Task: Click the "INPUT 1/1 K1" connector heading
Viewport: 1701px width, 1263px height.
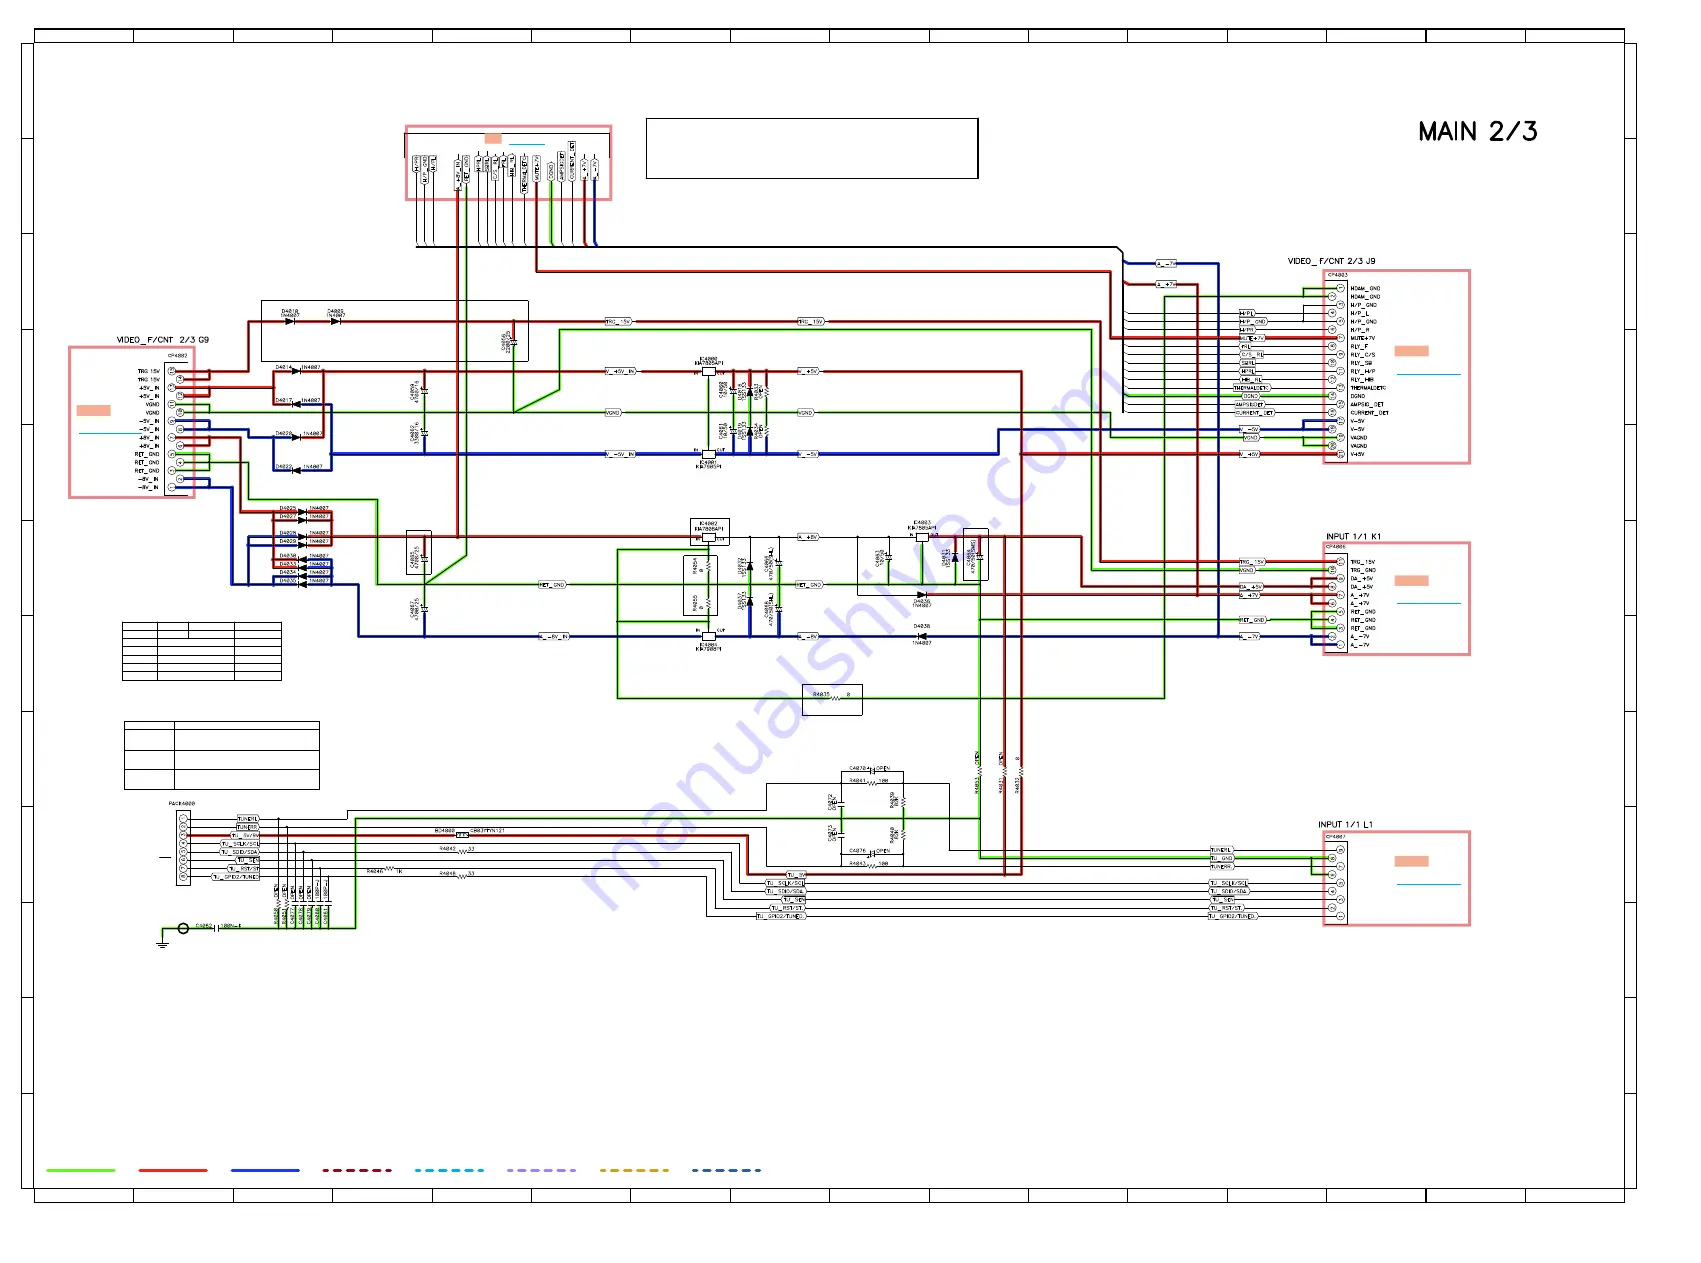Action: coord(1353,537)
